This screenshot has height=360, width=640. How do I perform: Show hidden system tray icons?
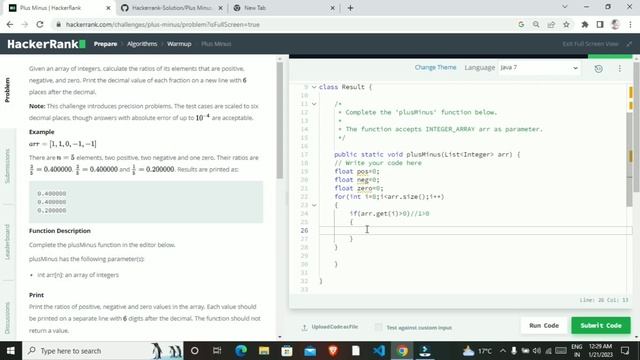(x=502, y=351)
